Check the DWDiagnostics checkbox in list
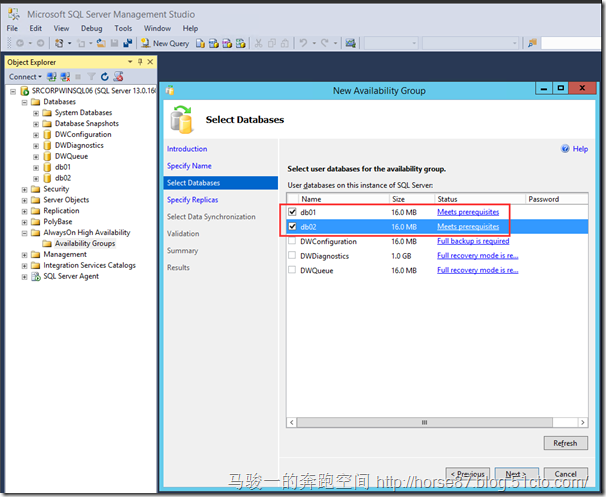Screen dimensions: 606x497 pos(292,255)
